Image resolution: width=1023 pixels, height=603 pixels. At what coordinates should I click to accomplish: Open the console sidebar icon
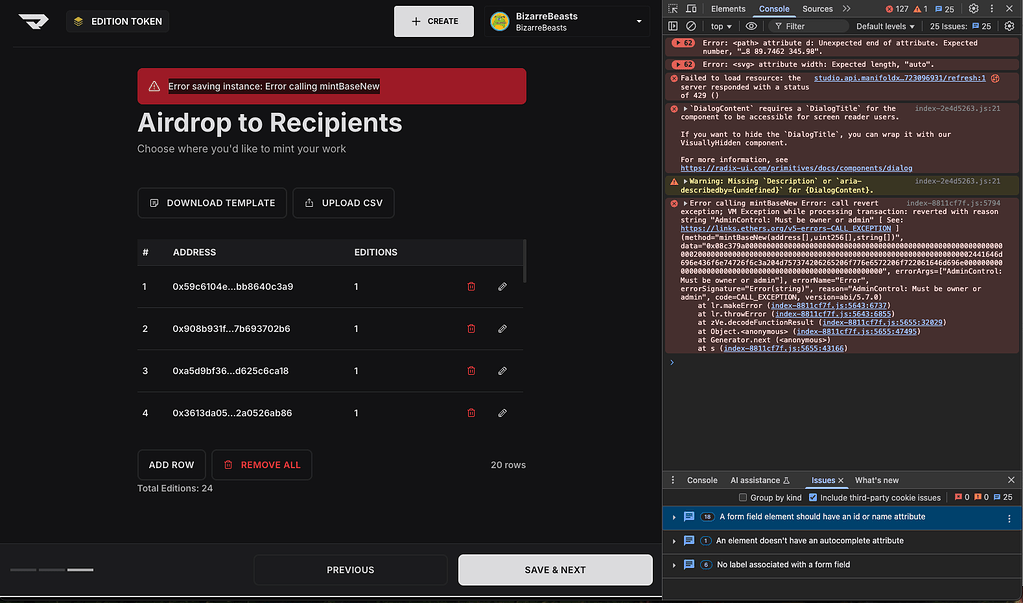[x=674, y=25]
